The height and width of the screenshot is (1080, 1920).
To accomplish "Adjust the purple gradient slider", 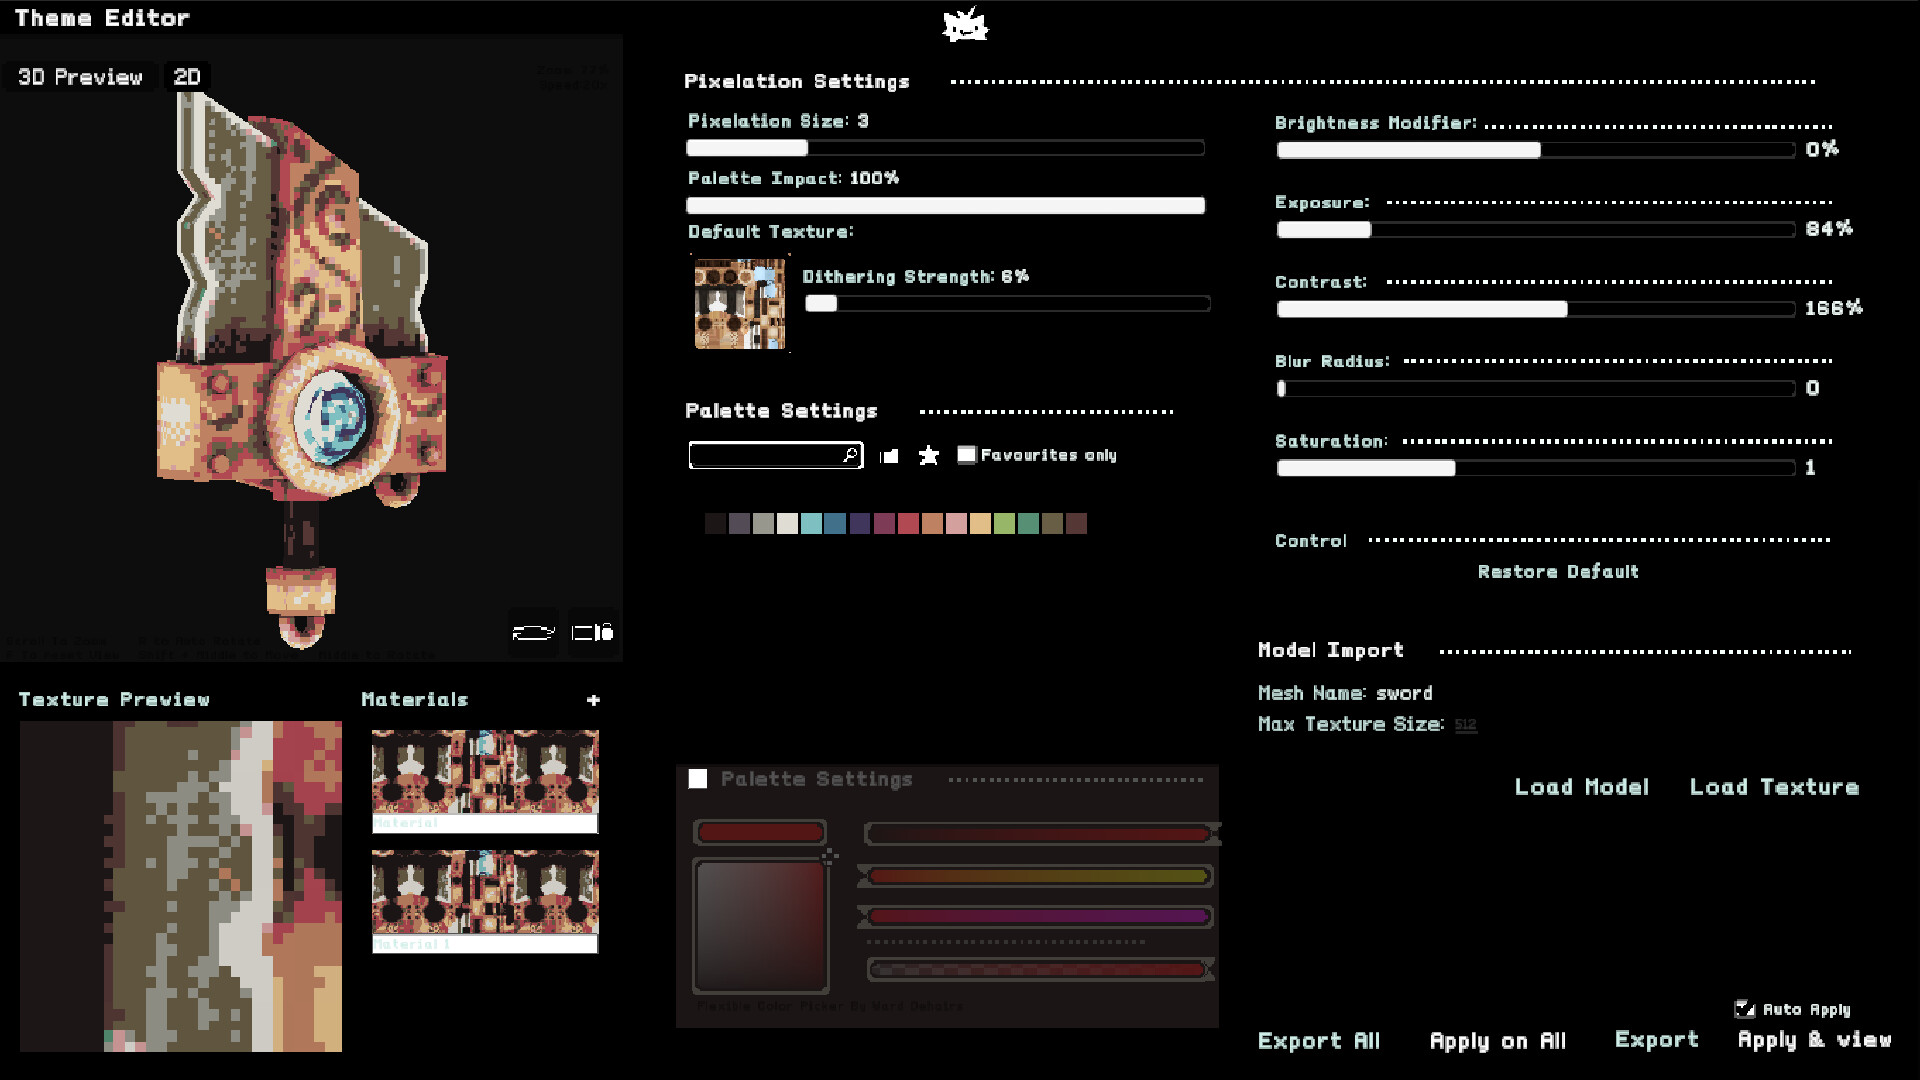I will (x=1039, y=916).
